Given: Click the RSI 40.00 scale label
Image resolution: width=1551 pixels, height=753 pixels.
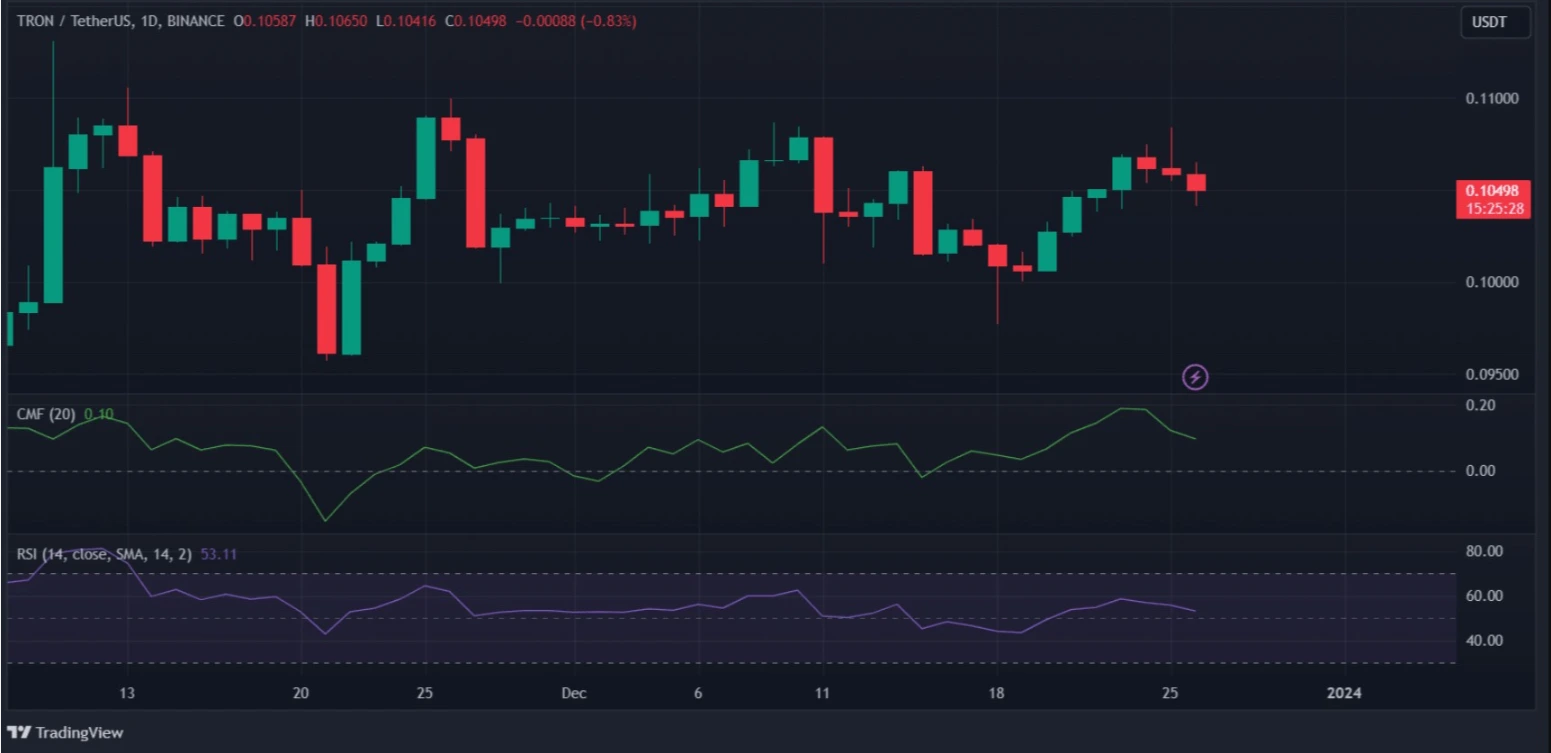Looking at the screenshot, I should (x=1483, y=641).
